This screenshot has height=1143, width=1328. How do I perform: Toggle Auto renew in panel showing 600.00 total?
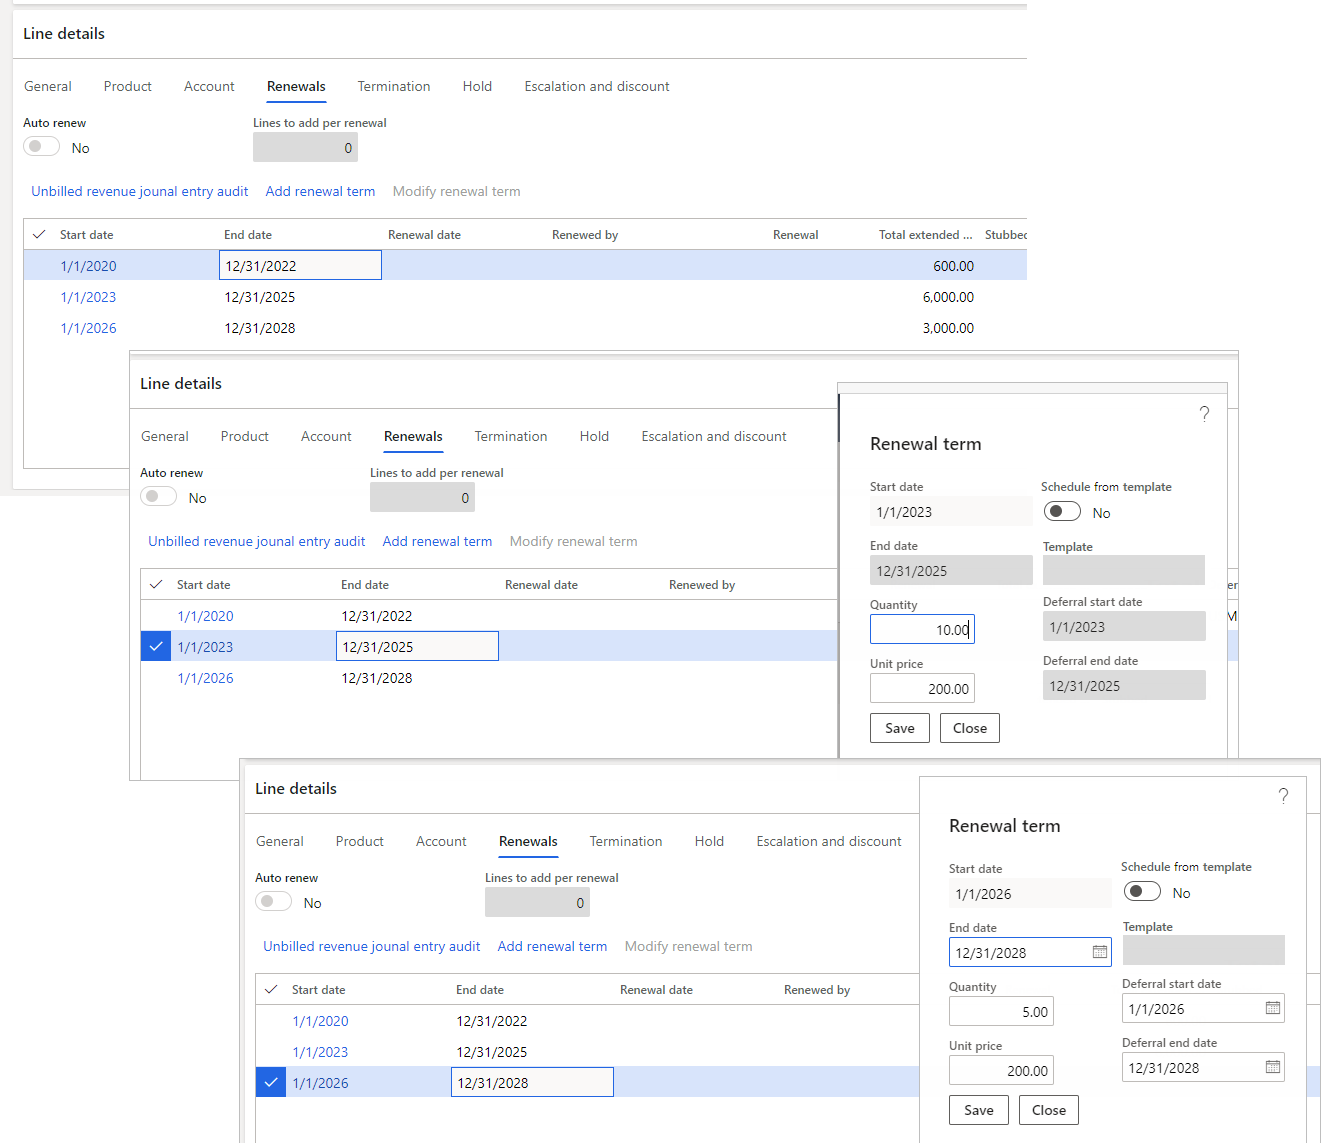click(42, 147)
